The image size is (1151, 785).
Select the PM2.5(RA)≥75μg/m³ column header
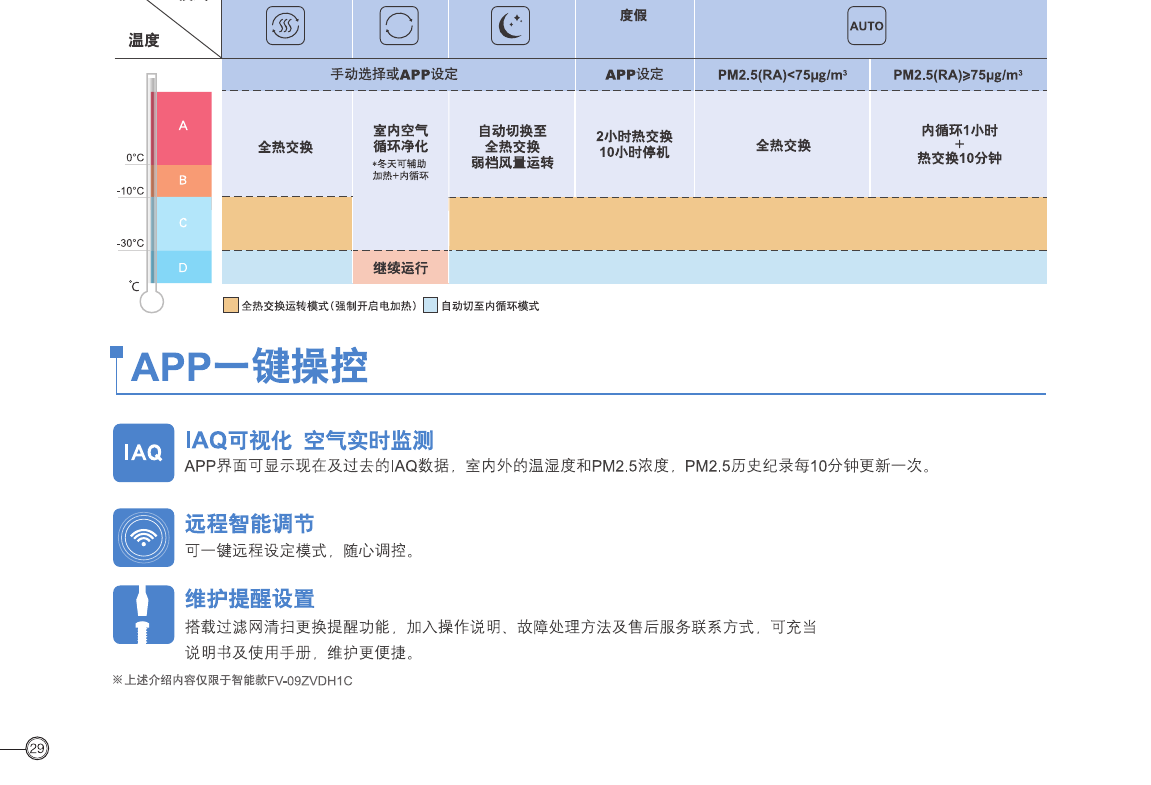tap(957, 75)
